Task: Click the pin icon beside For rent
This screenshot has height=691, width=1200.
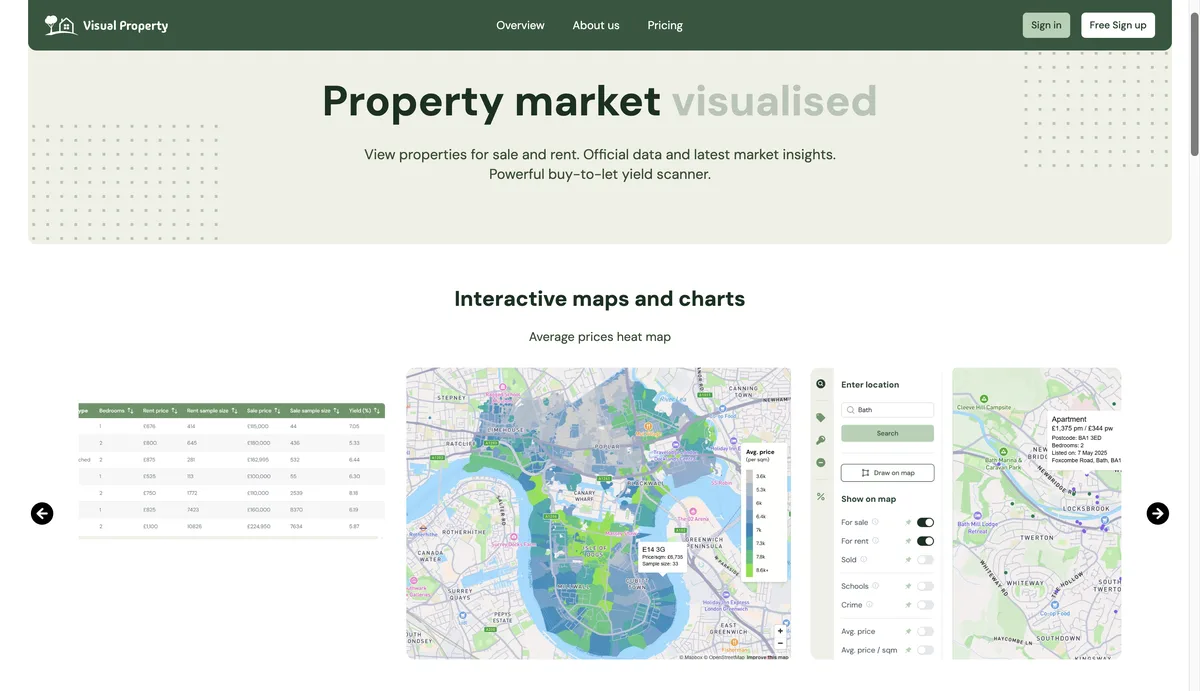Action: coord(908,541)
